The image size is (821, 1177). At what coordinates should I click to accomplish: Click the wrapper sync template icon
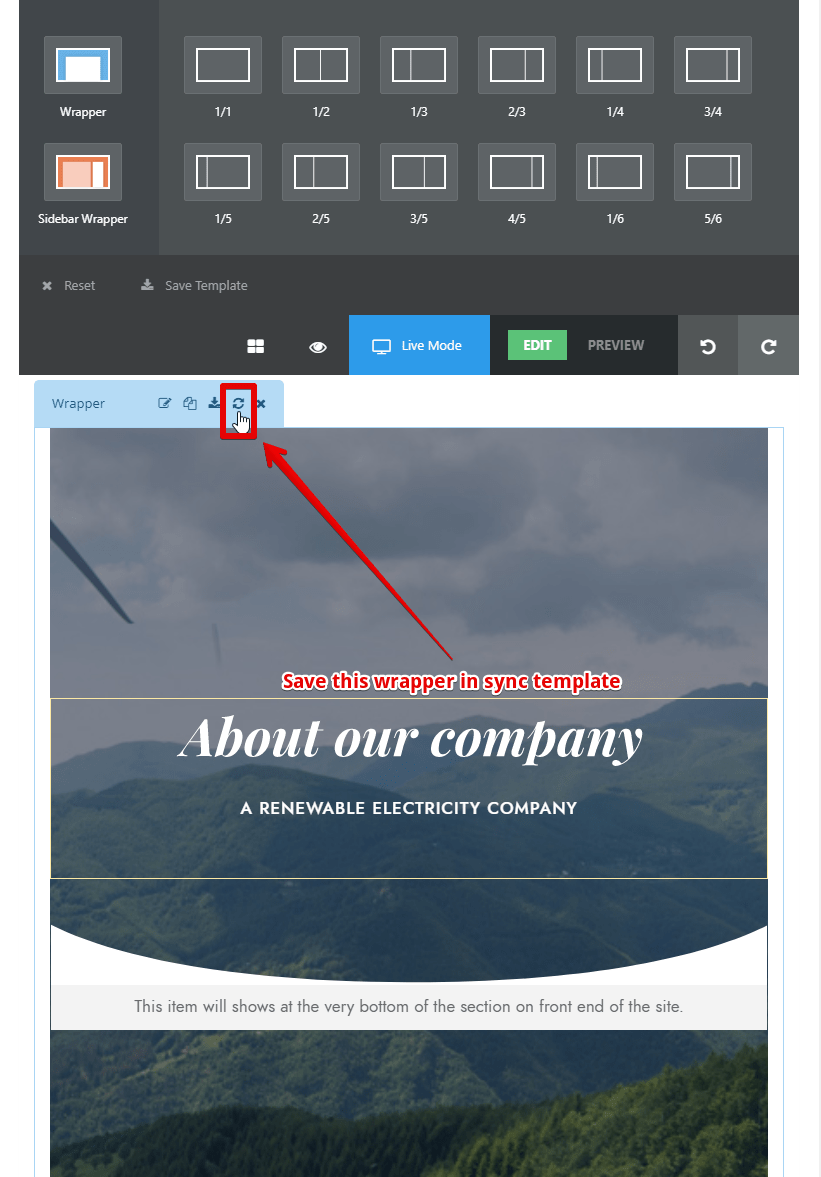(x=238, y=403)
